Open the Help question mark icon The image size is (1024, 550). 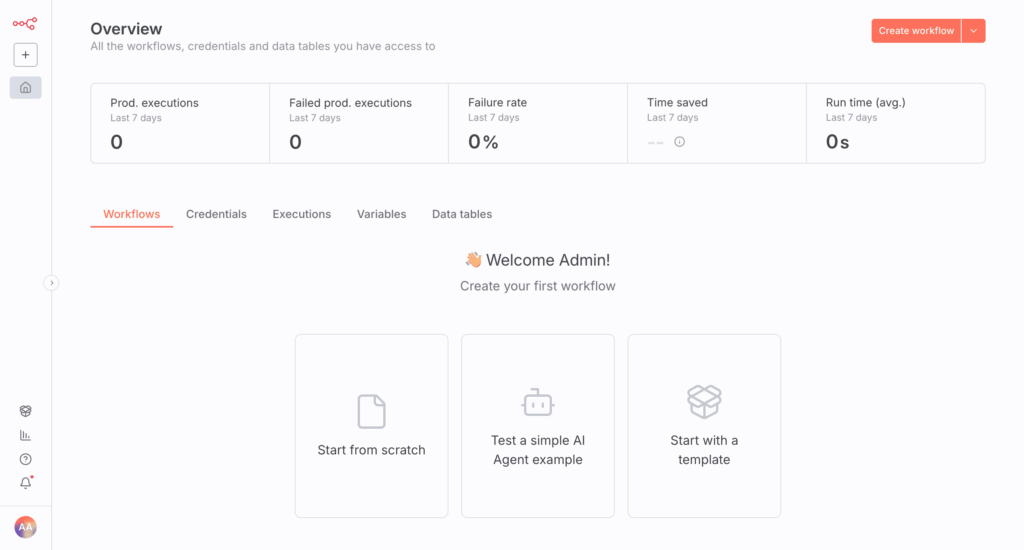[x=25, y=459]
